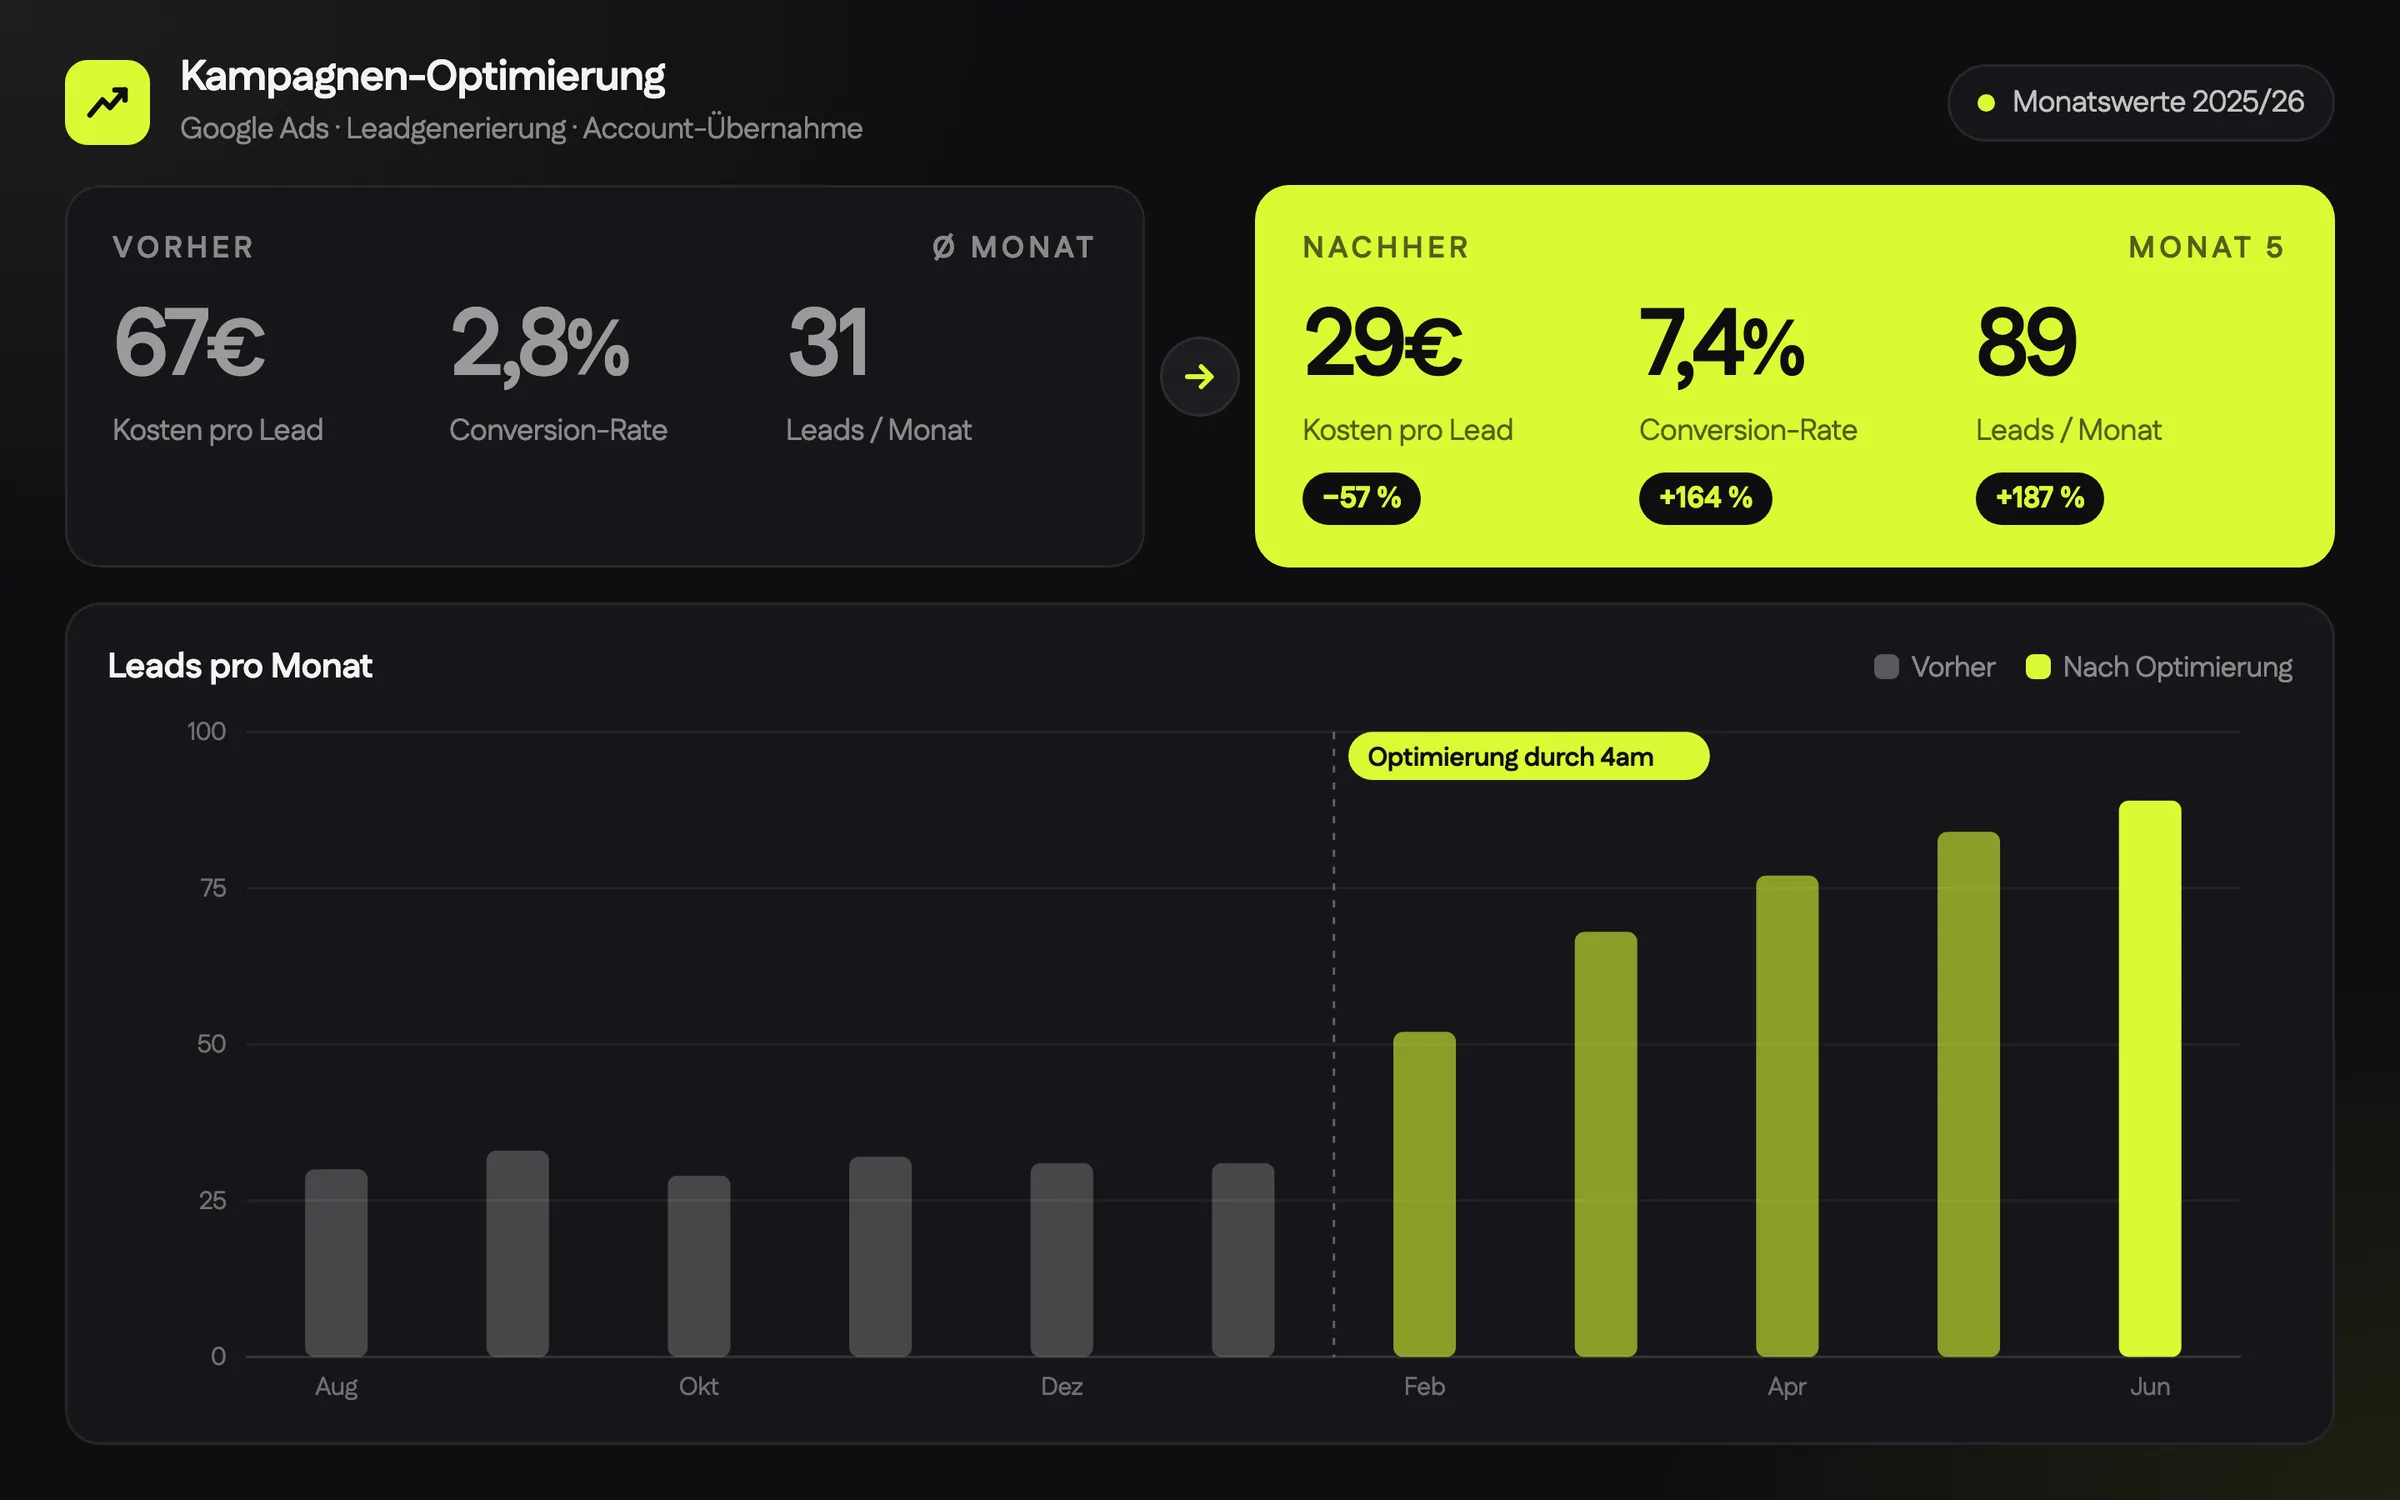Click the 100 y-axis label
This screenshot has height=1500, width=2400.
click(x=206, y=731)
